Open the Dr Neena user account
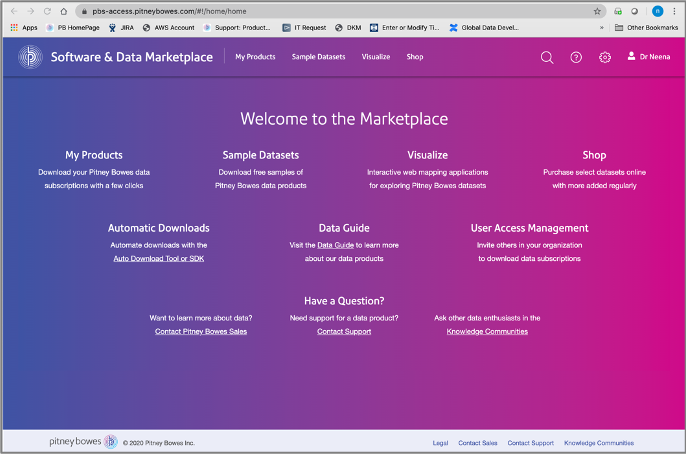 point(649,56)
